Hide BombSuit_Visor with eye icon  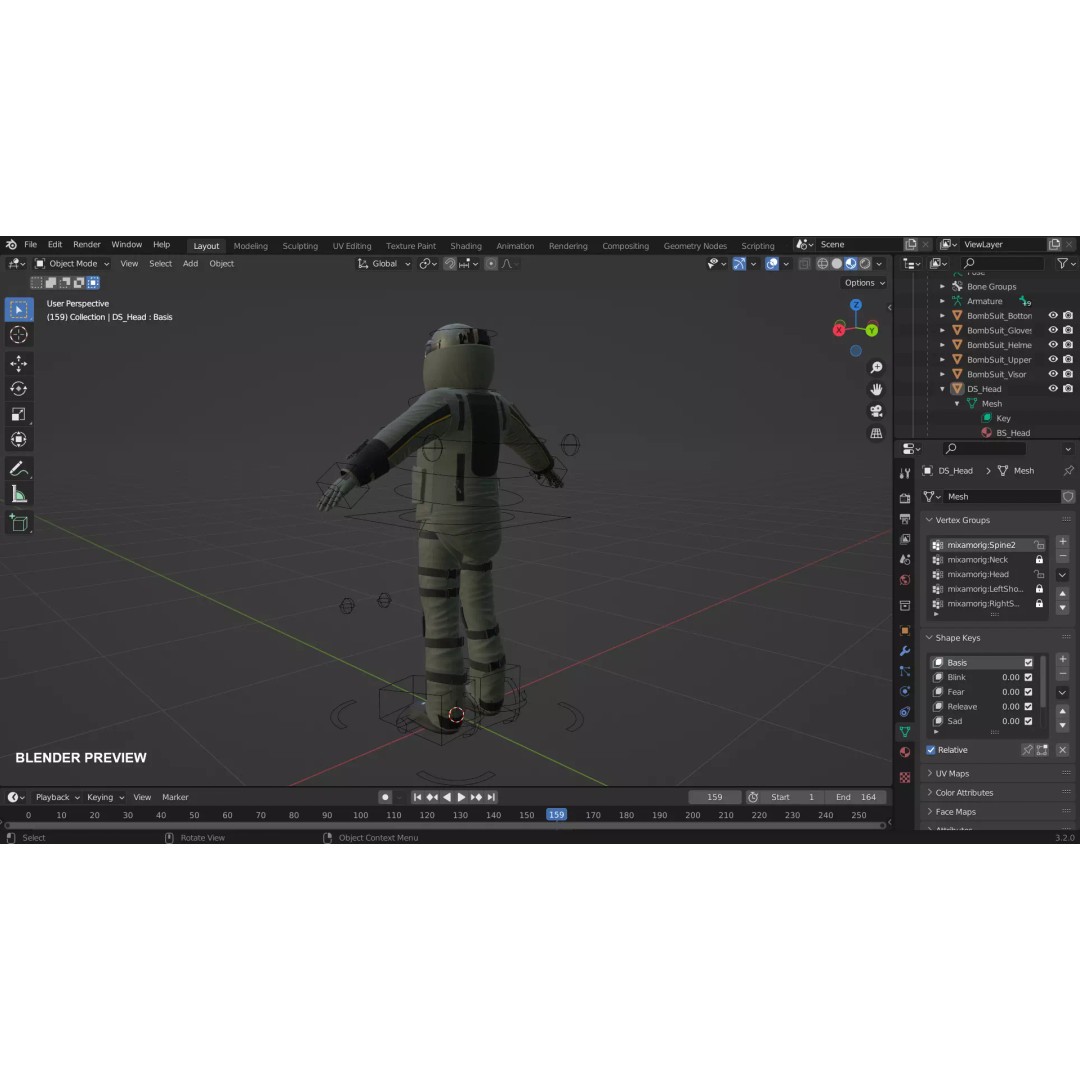1053,374
